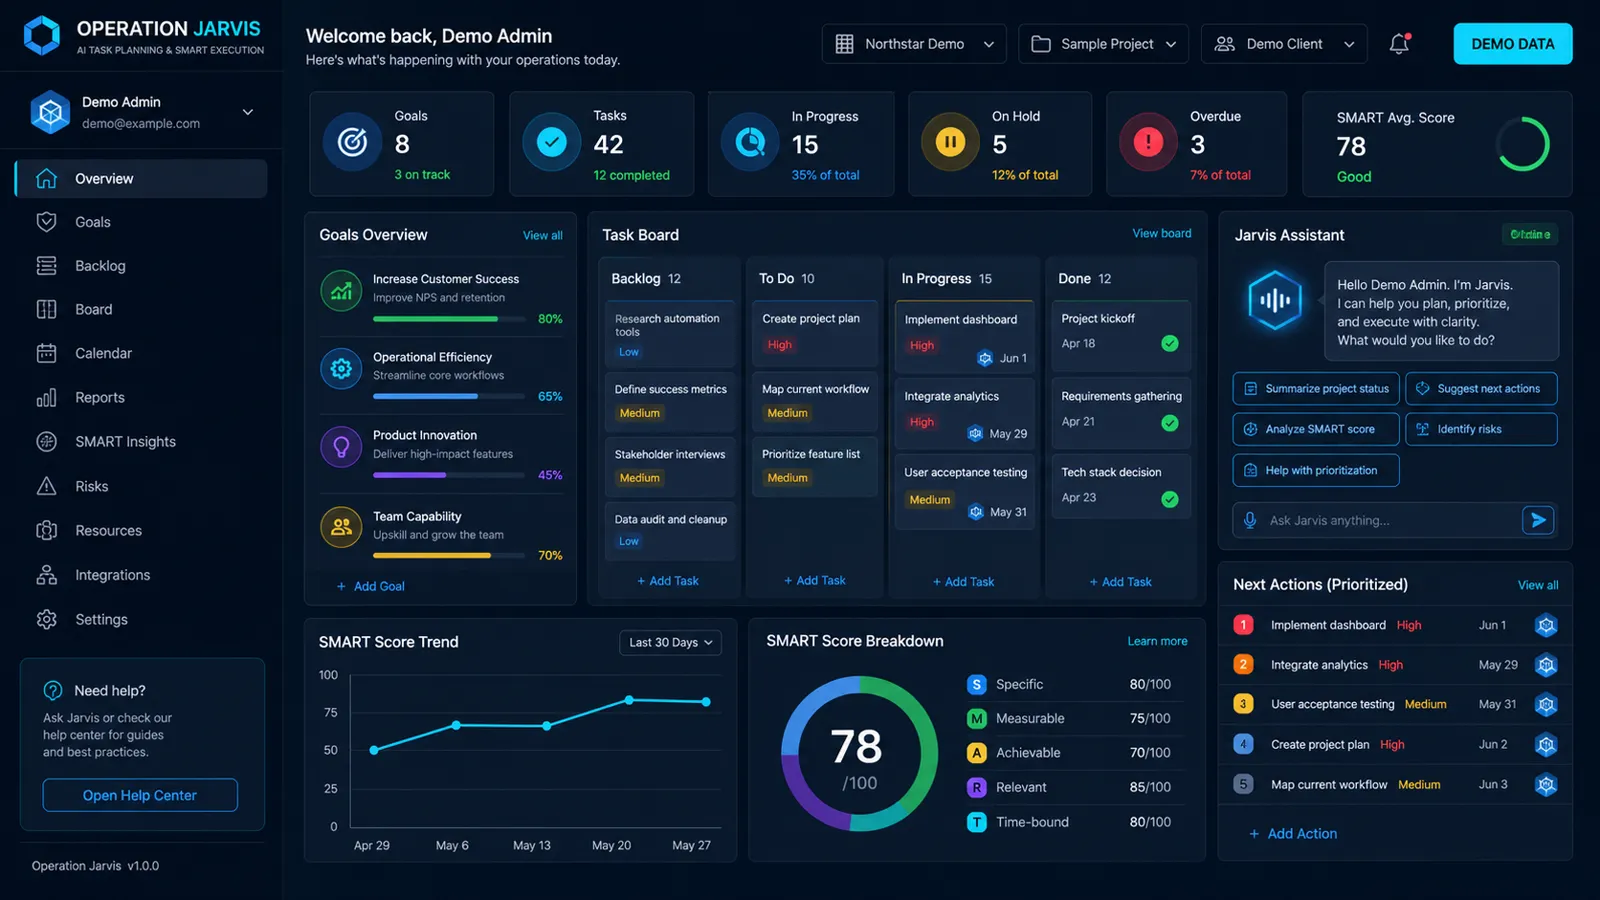The width and height of the screenshot is (1600, 900).
Task: Click hexagon icon beside May 31 in Next Actions
Action: pyautogui.click(x=1546, y=705)
